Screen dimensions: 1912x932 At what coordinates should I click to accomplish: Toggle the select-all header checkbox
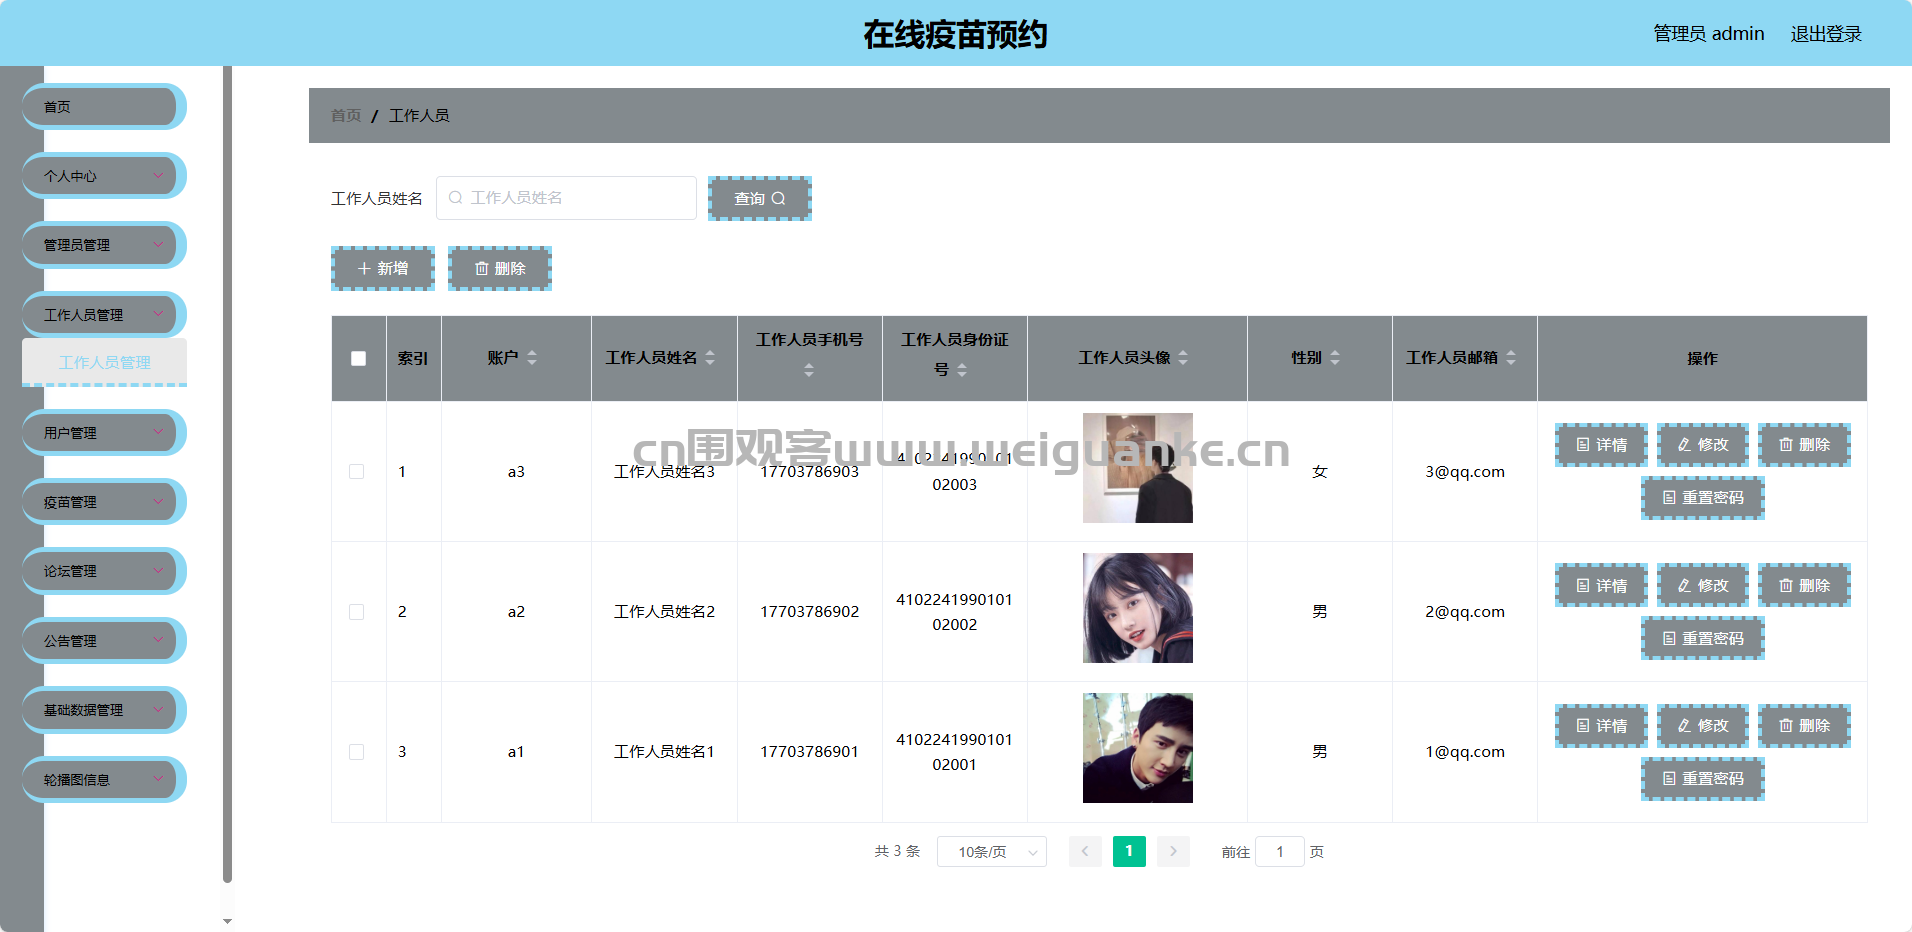[x=358, y=358]
